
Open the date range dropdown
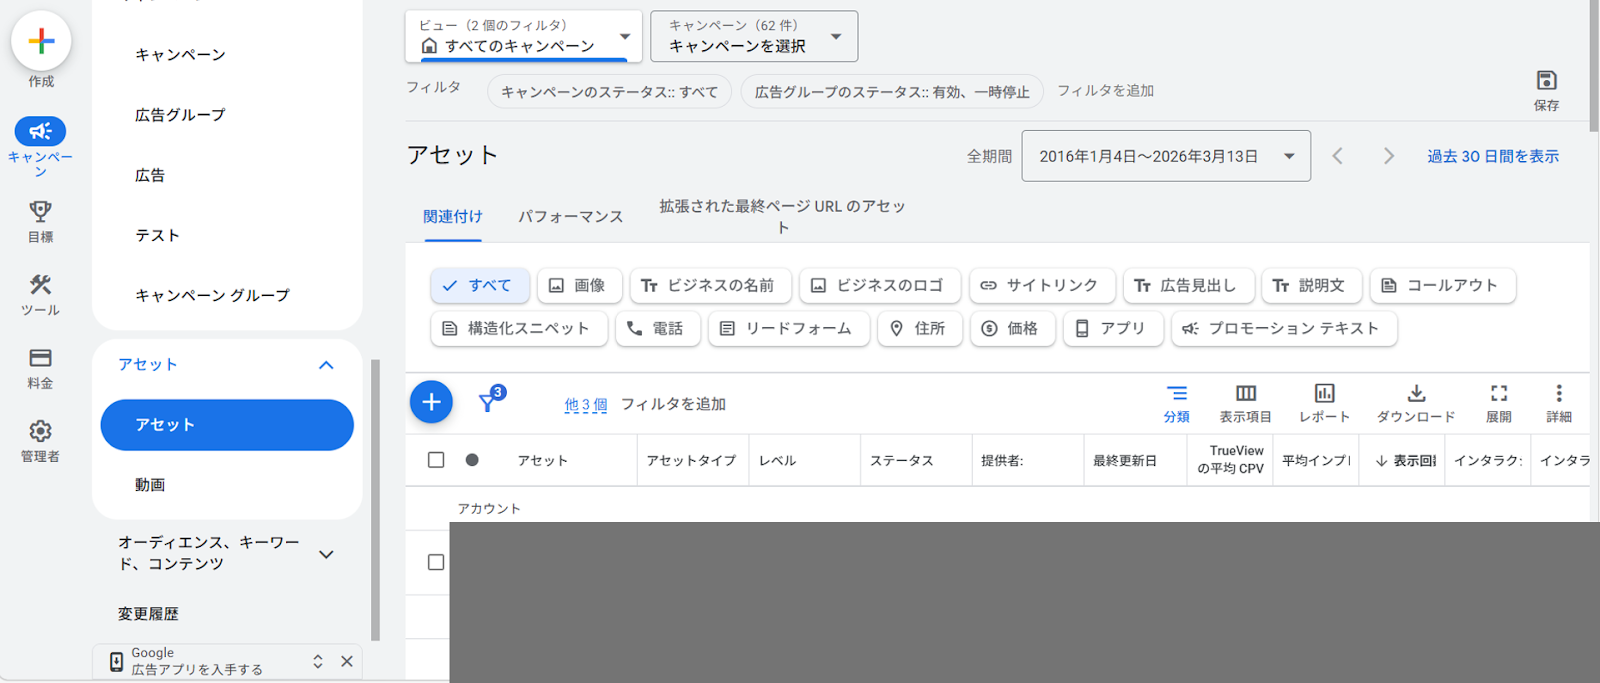(x=1166, y=156)
